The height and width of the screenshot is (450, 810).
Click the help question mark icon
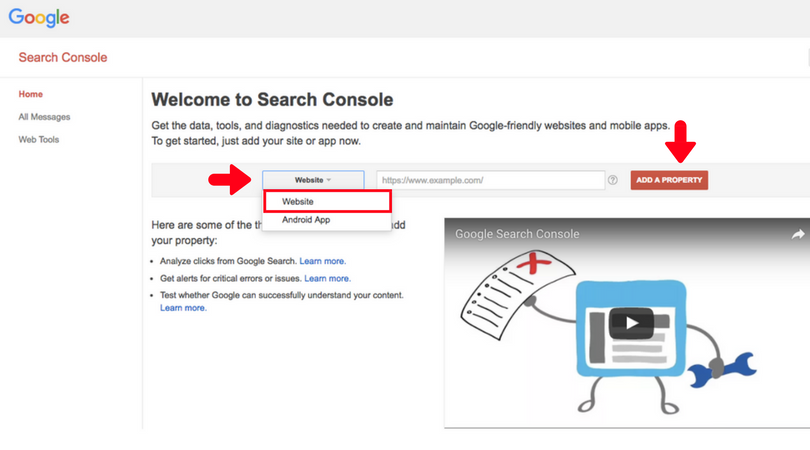tap(612, 180)
